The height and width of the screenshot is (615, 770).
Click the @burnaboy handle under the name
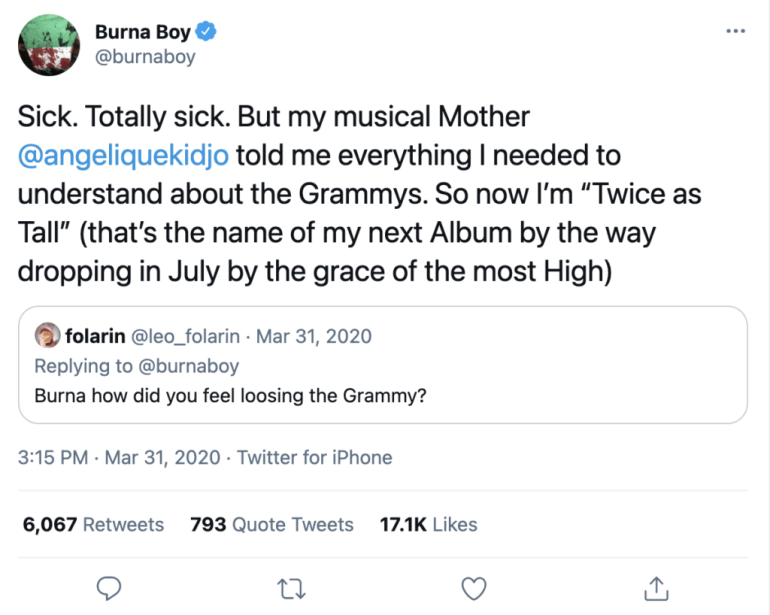[145, 57]
